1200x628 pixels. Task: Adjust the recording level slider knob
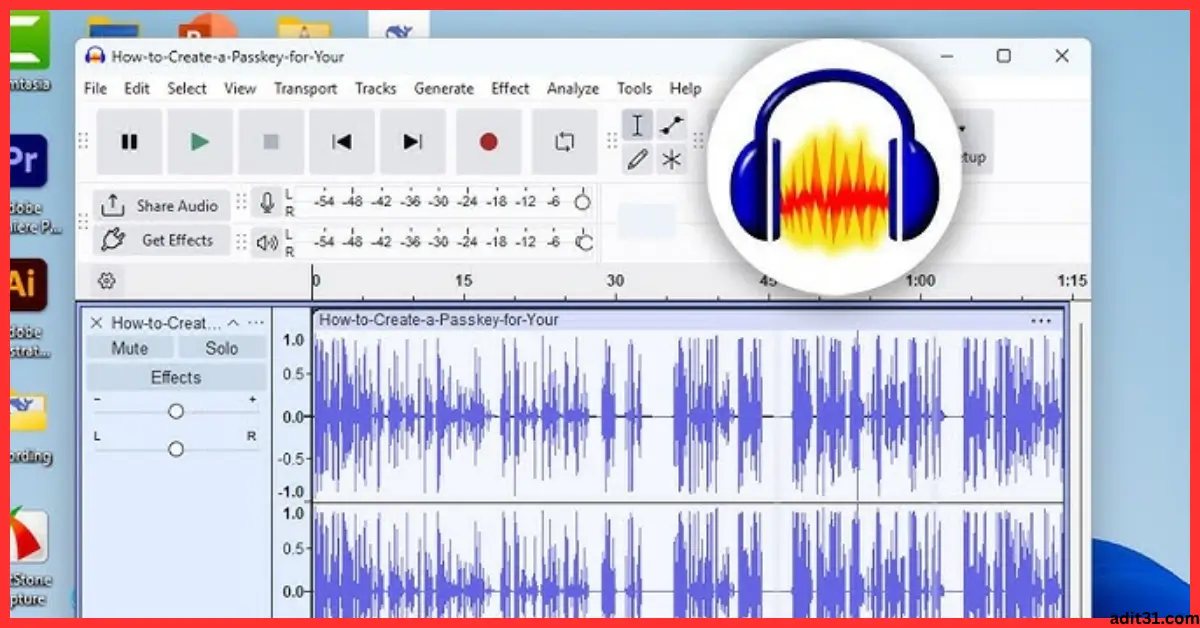(x=583, y=203)
